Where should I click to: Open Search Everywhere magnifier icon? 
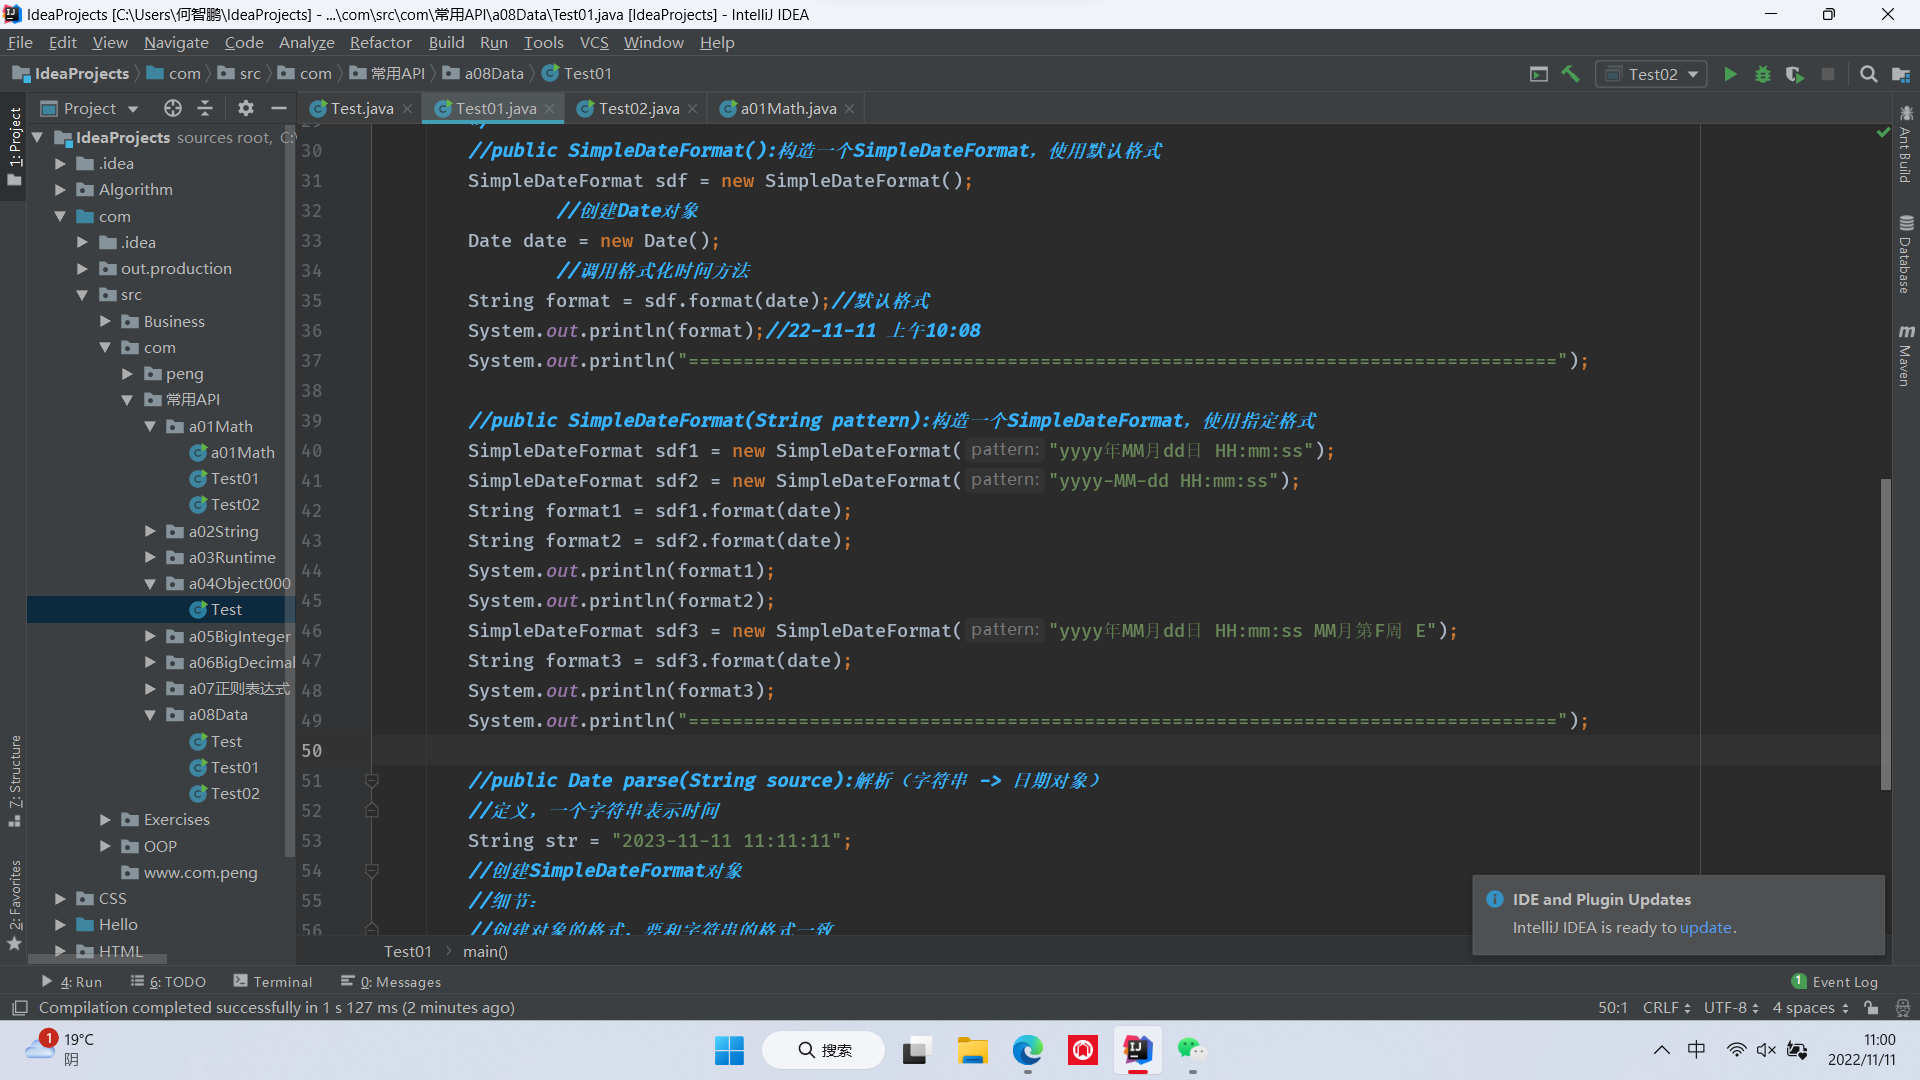click(x=1868, y=74)
